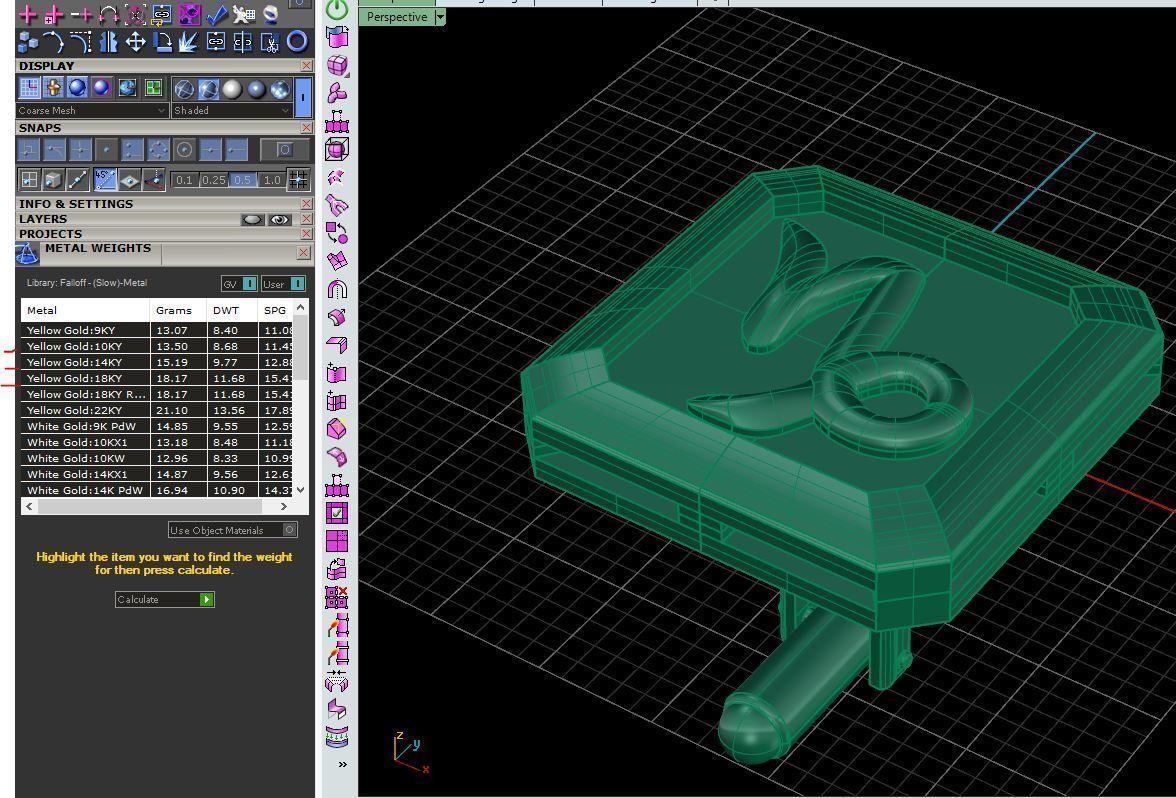The height and width of the screenshot is (798, 1176).
Task: Select the pink faceted gem surface icon
Action: (338, 428)
